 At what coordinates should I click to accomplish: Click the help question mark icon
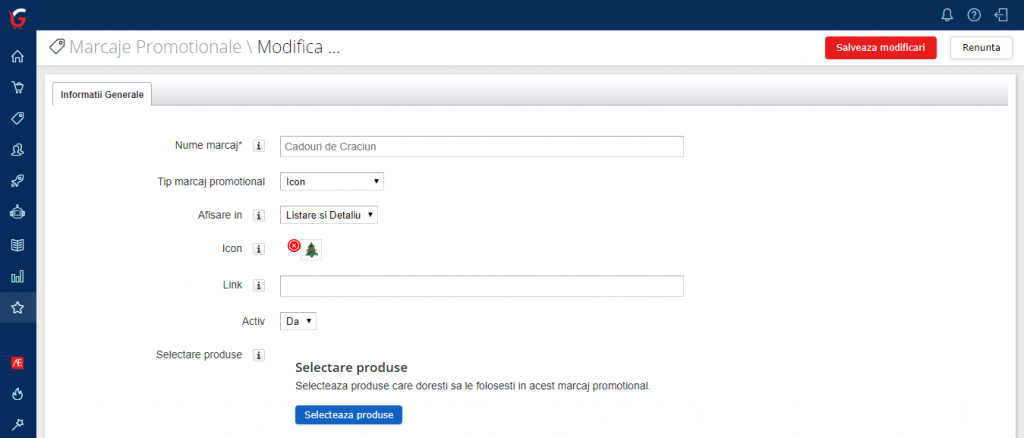(x=974, y=15)
